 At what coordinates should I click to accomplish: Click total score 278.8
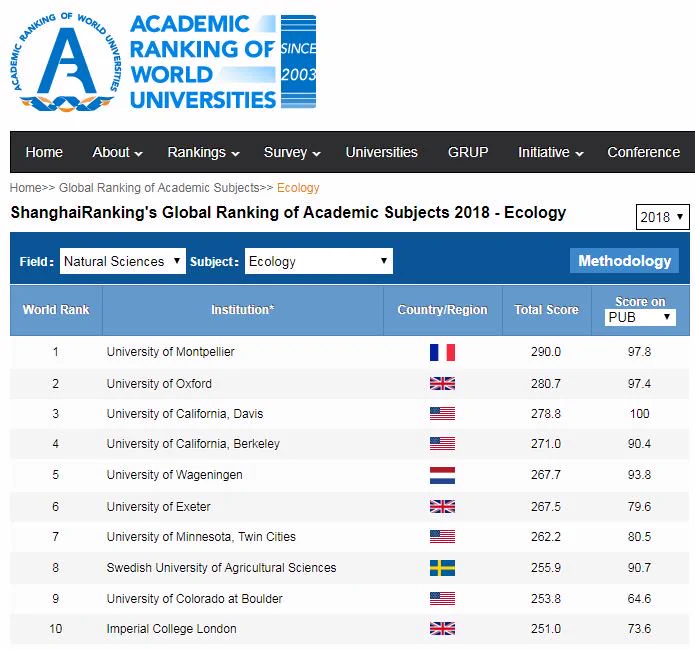click(x=546, y=414)
